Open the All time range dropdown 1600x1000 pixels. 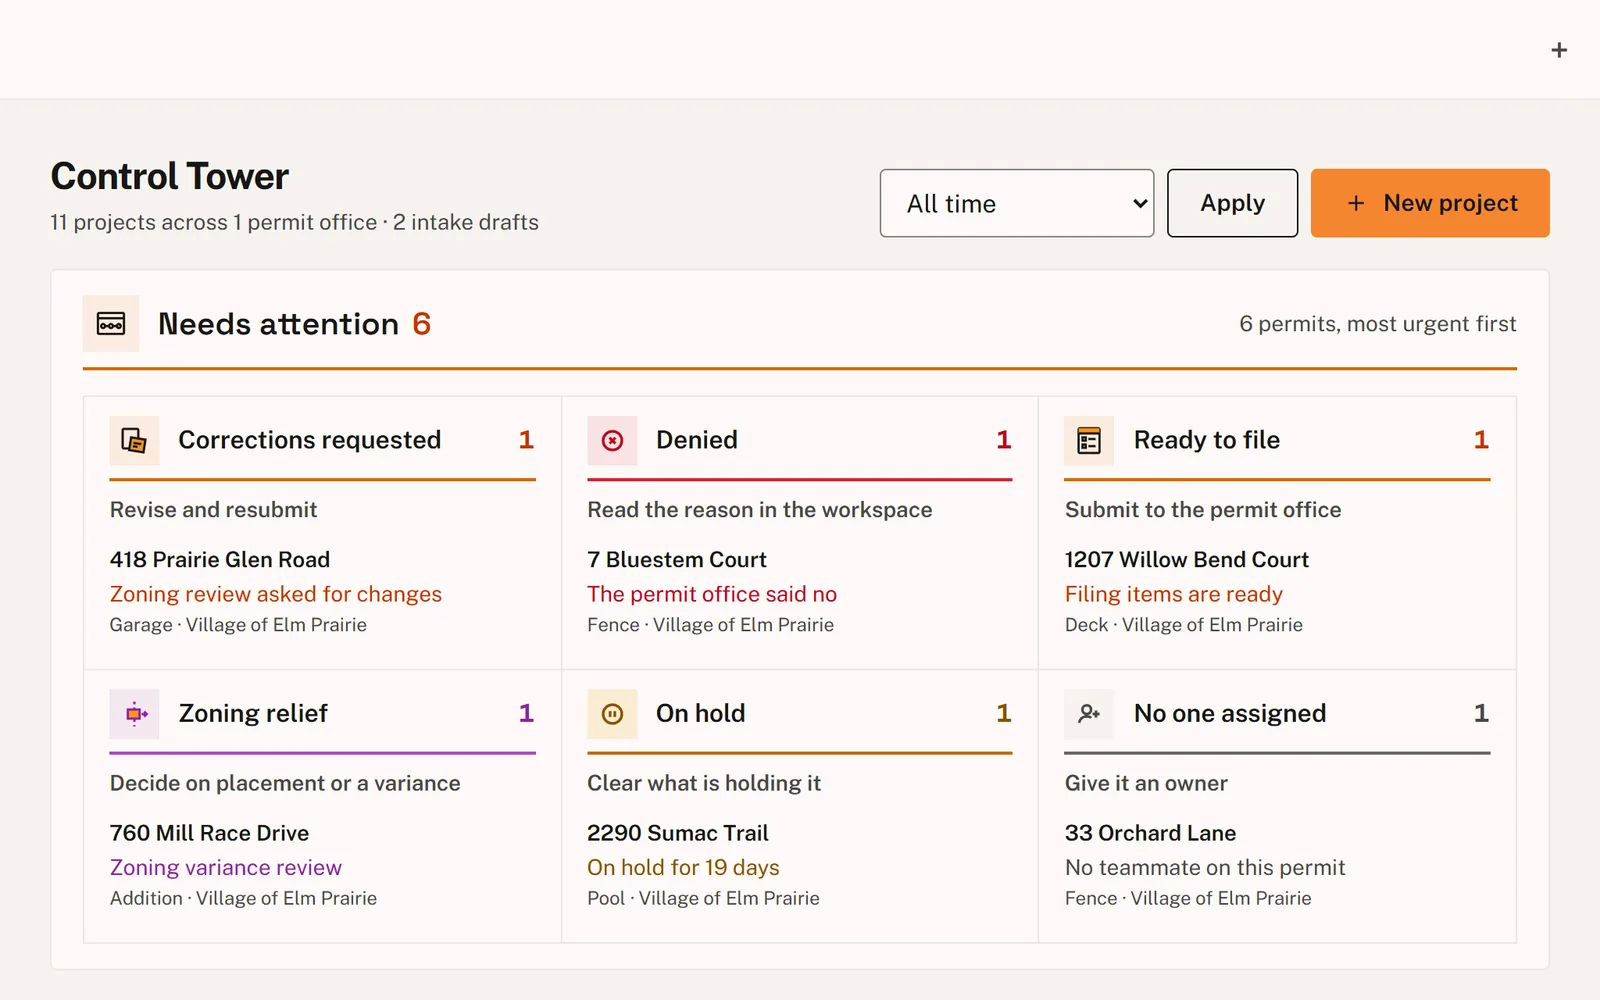[x=1017, y=203]
